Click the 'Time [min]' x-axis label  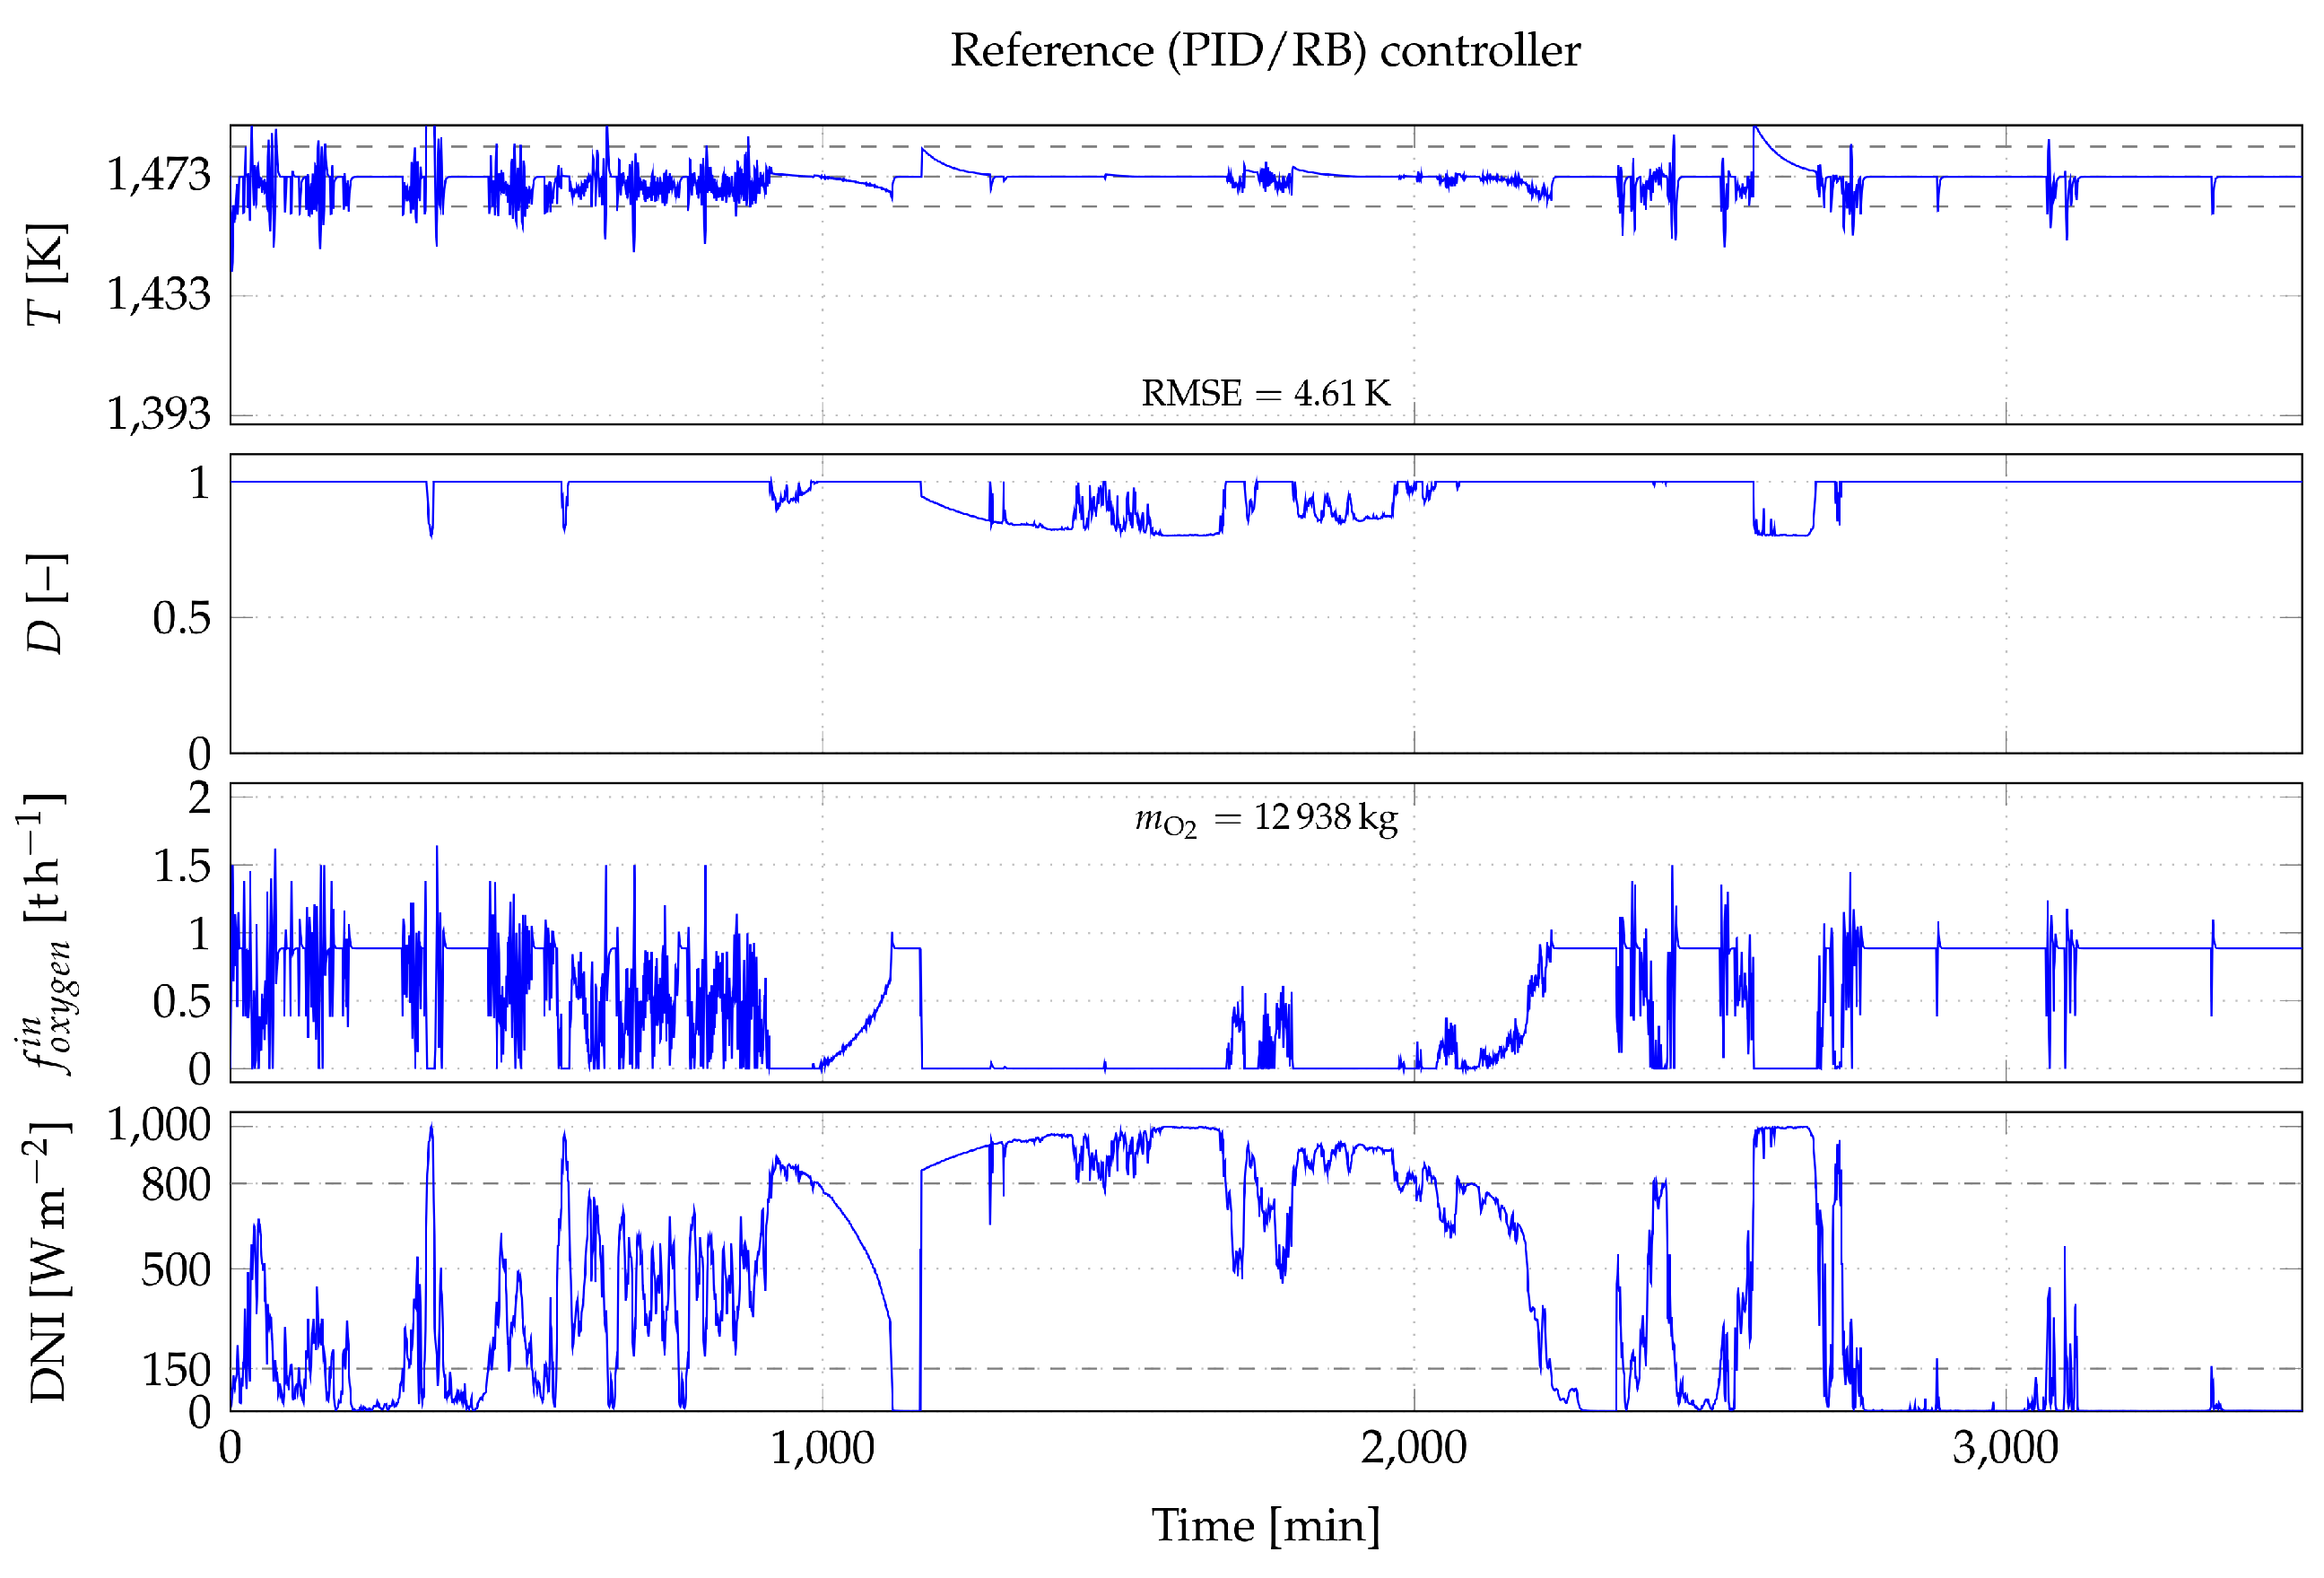1265,1526
